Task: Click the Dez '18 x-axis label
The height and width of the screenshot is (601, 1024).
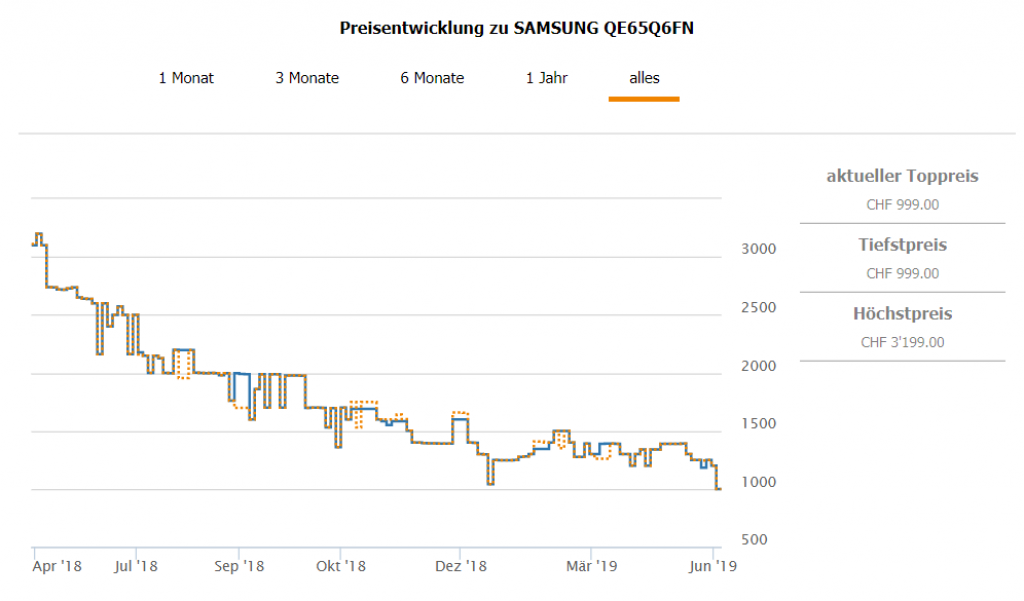Action: (x=461, y=567)
